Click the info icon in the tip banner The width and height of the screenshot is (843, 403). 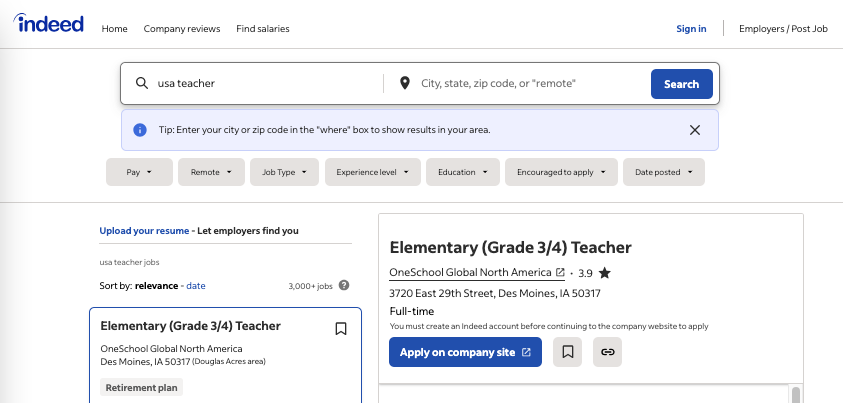click(140, 130)
